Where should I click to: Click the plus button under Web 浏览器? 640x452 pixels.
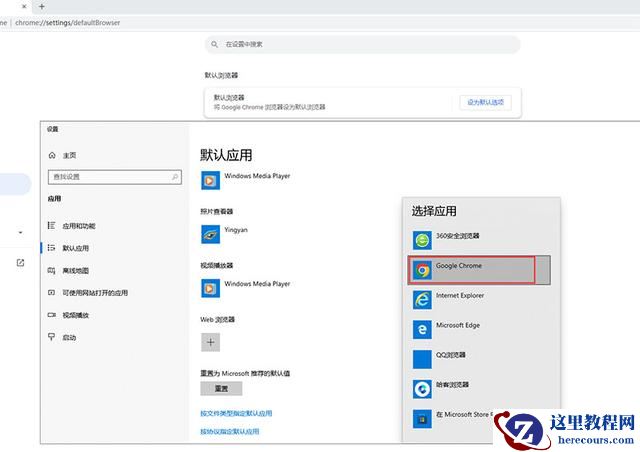(x=211, y=342)
